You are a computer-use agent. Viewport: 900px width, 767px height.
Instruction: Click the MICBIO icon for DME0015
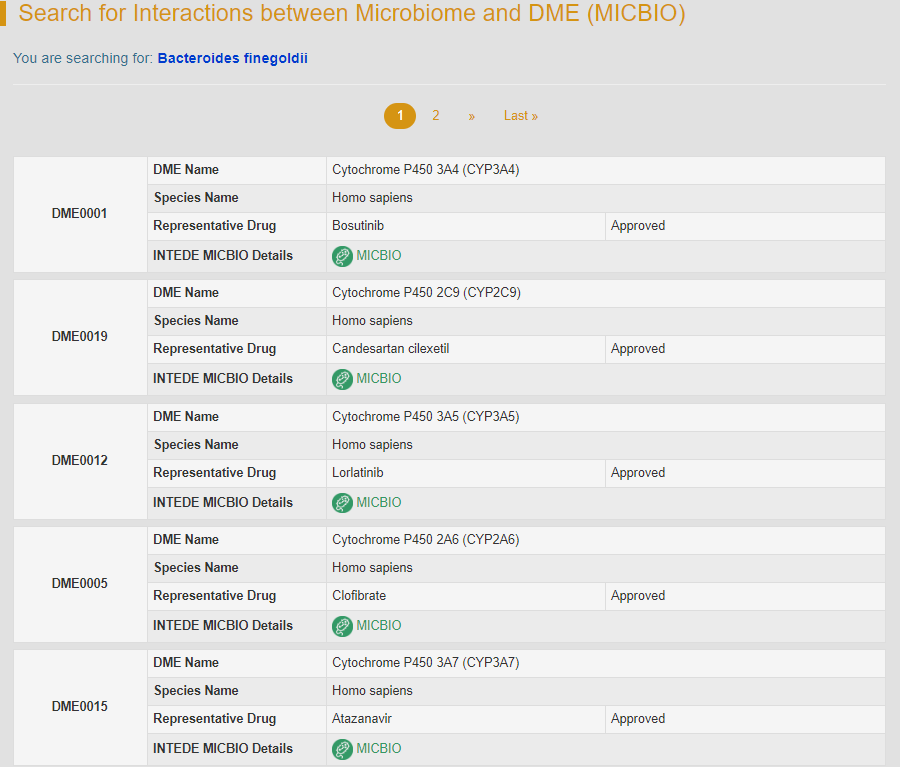click(x=342, y=749)
